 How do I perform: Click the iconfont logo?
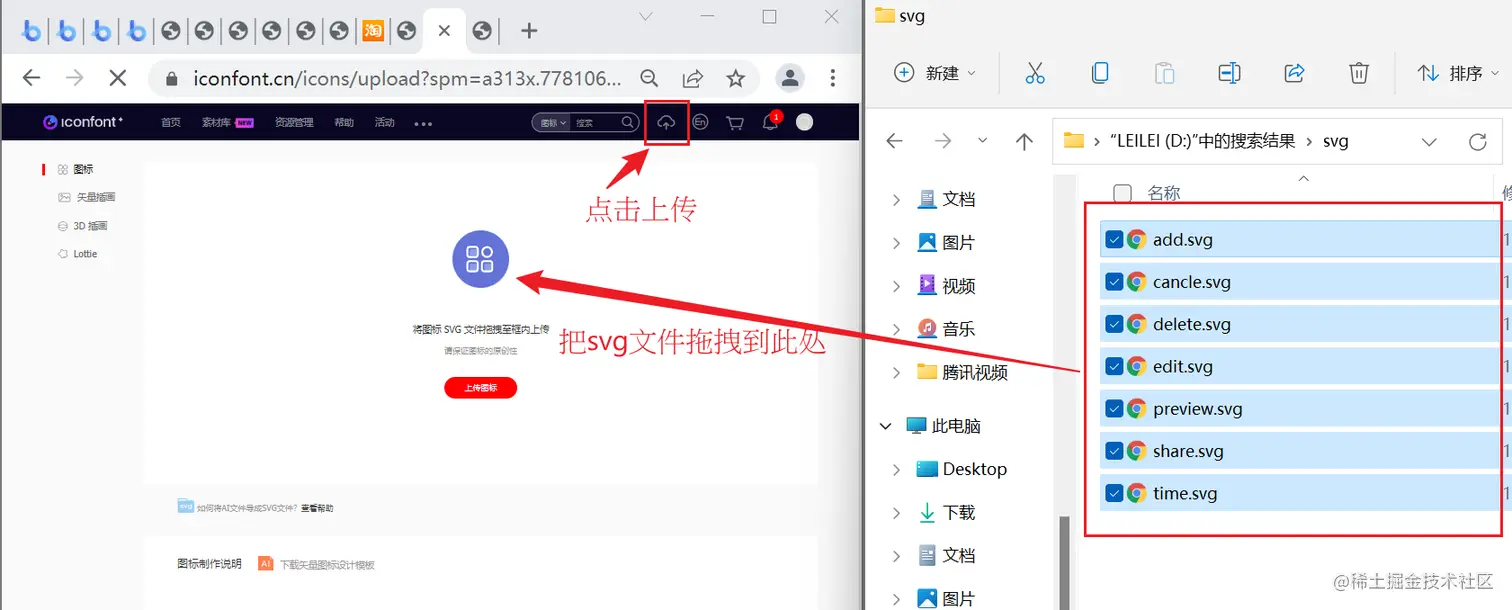(83, 122)
